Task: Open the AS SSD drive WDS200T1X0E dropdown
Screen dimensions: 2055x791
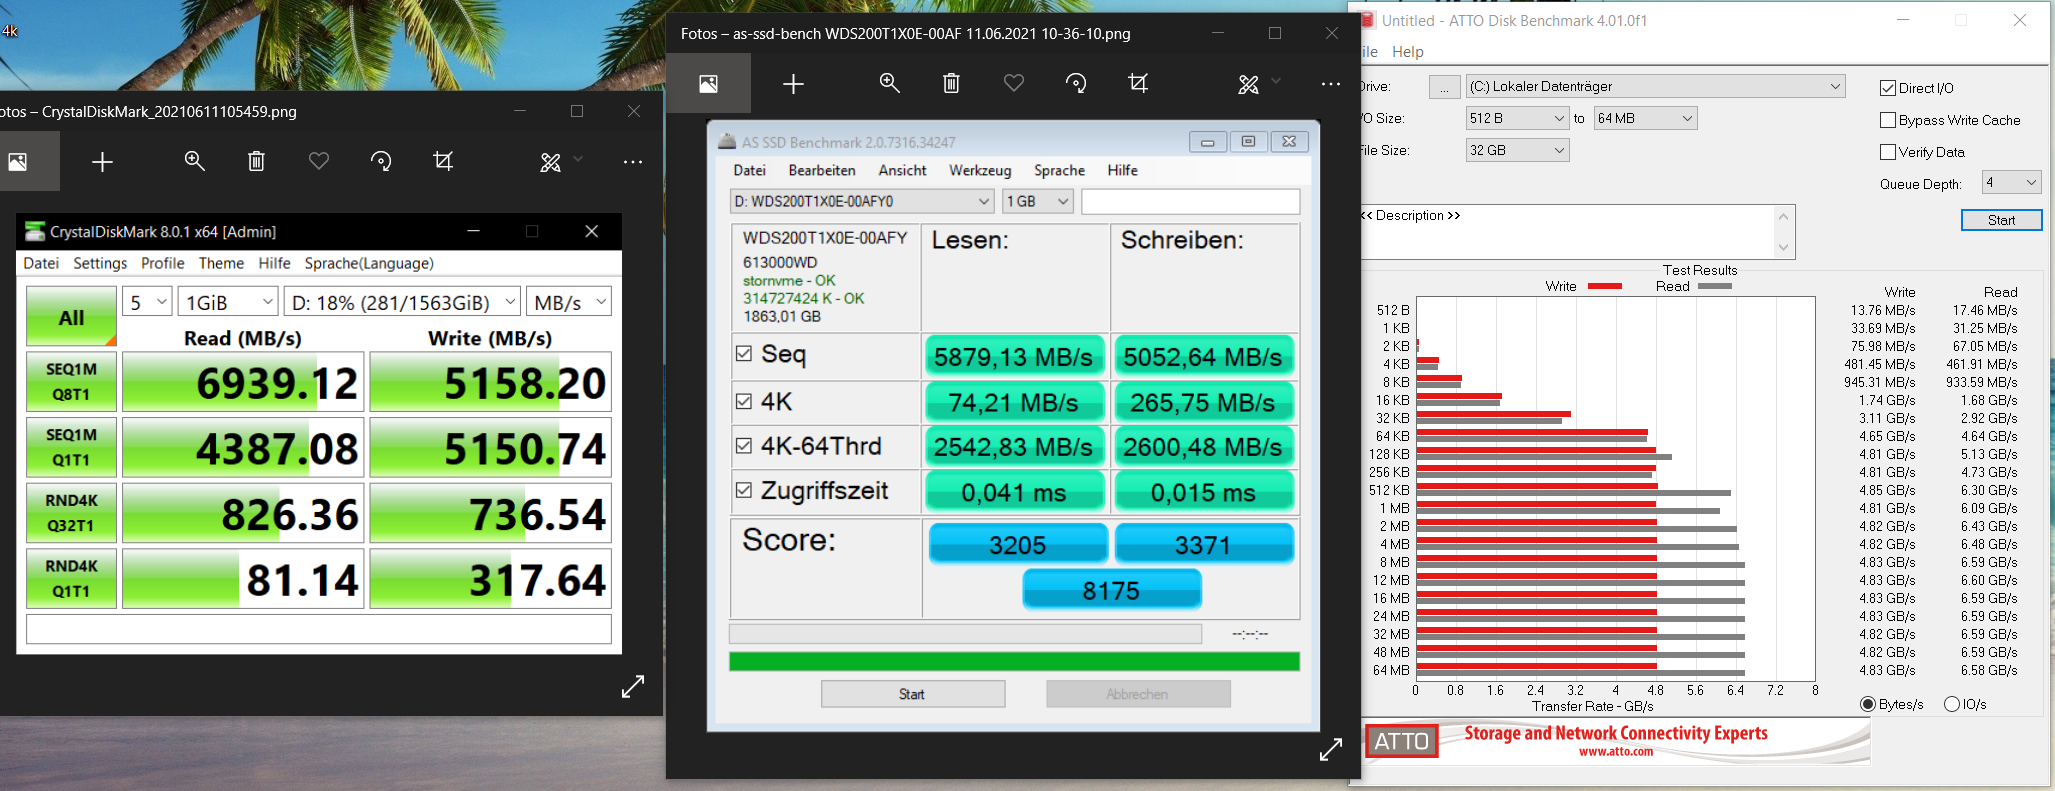Action: (x=862, y=201)
